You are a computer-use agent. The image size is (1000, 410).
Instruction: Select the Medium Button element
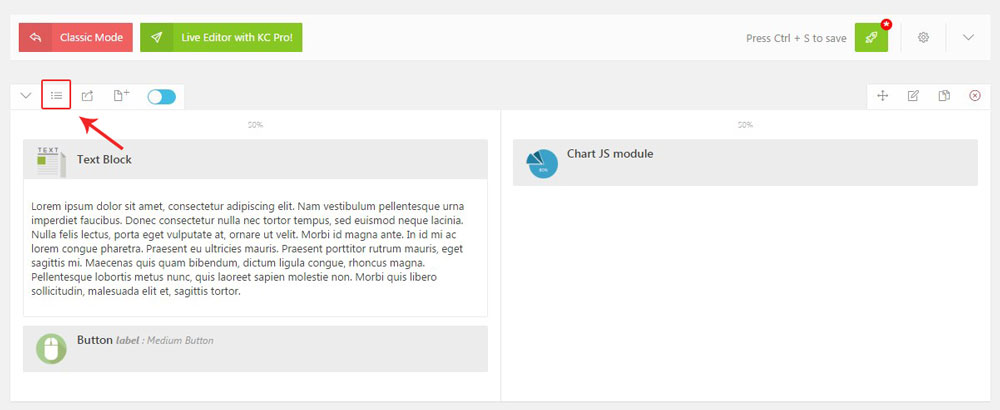click(x=255, y=348)
